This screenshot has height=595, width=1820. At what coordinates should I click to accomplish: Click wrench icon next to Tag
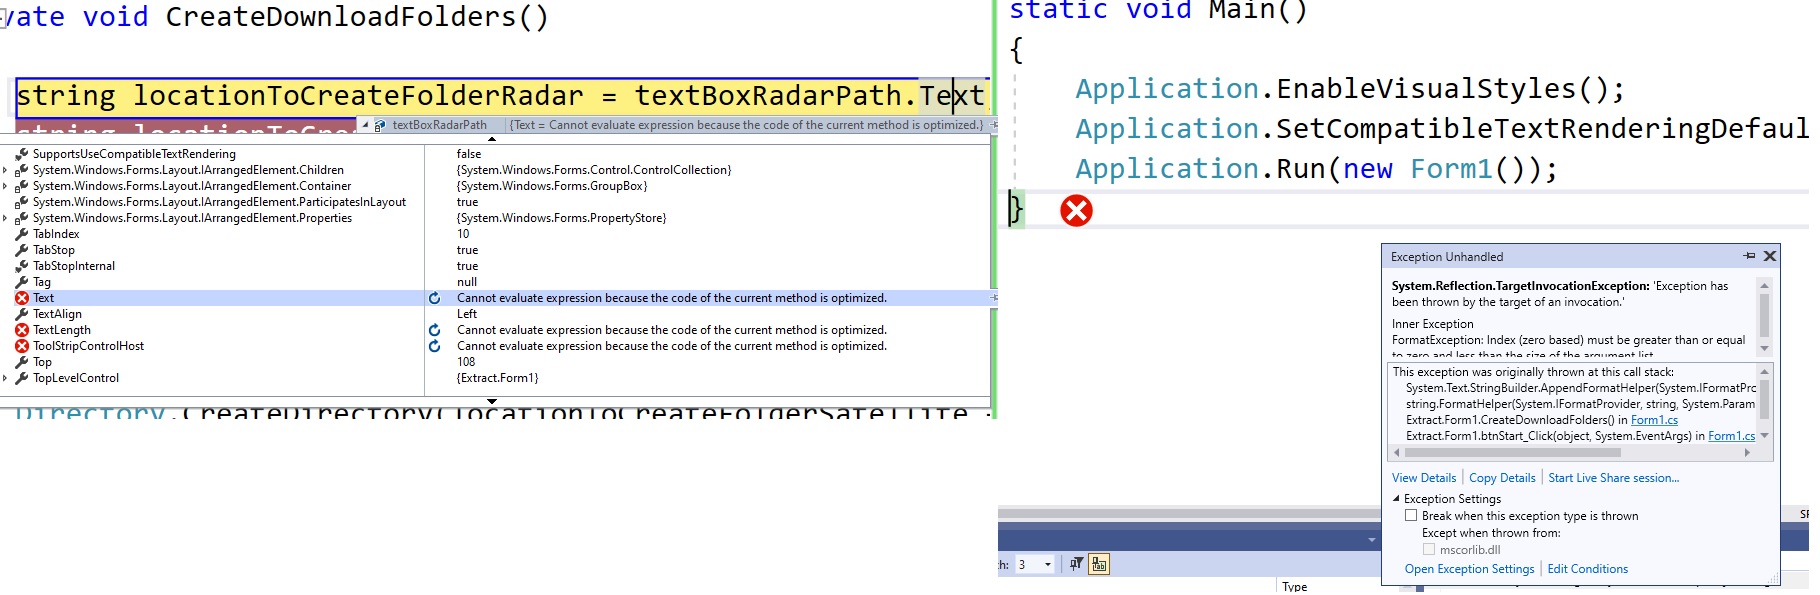(22, 282)
